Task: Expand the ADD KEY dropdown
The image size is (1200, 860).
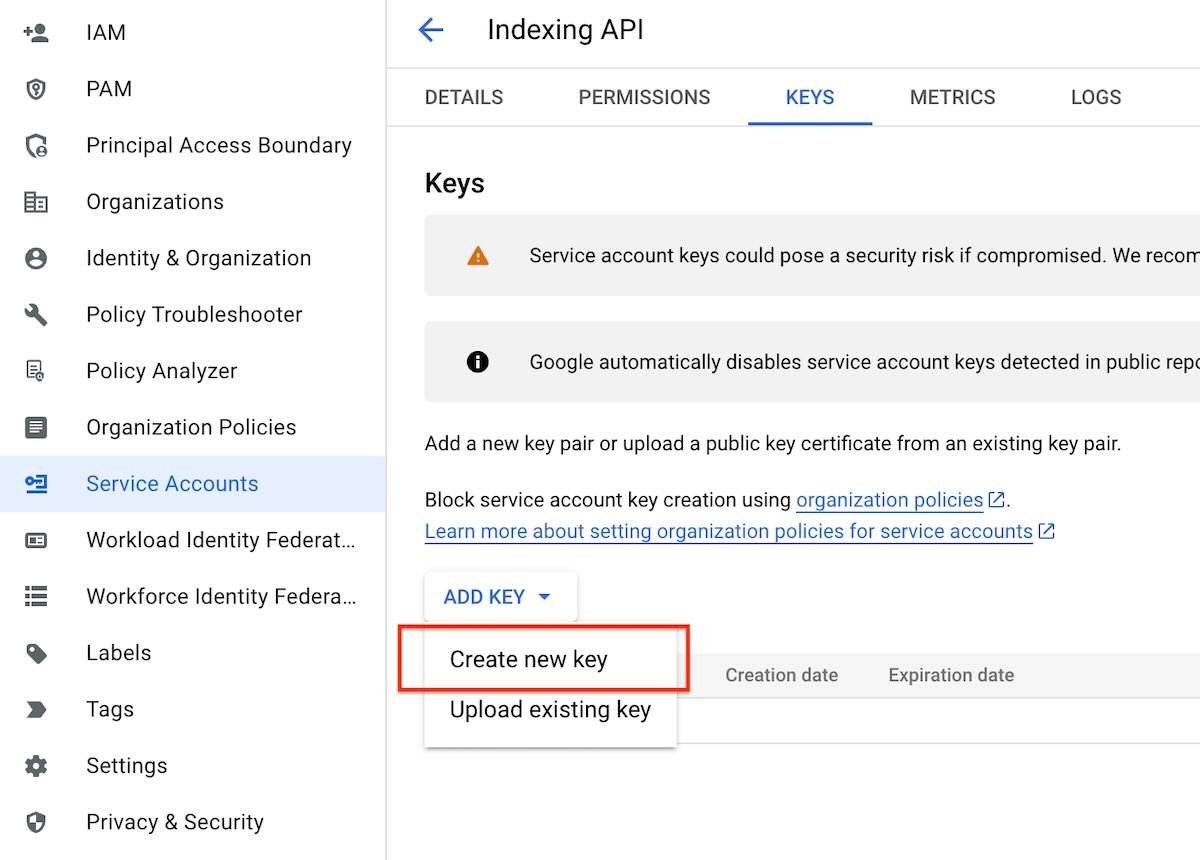Action: point(498,597)
